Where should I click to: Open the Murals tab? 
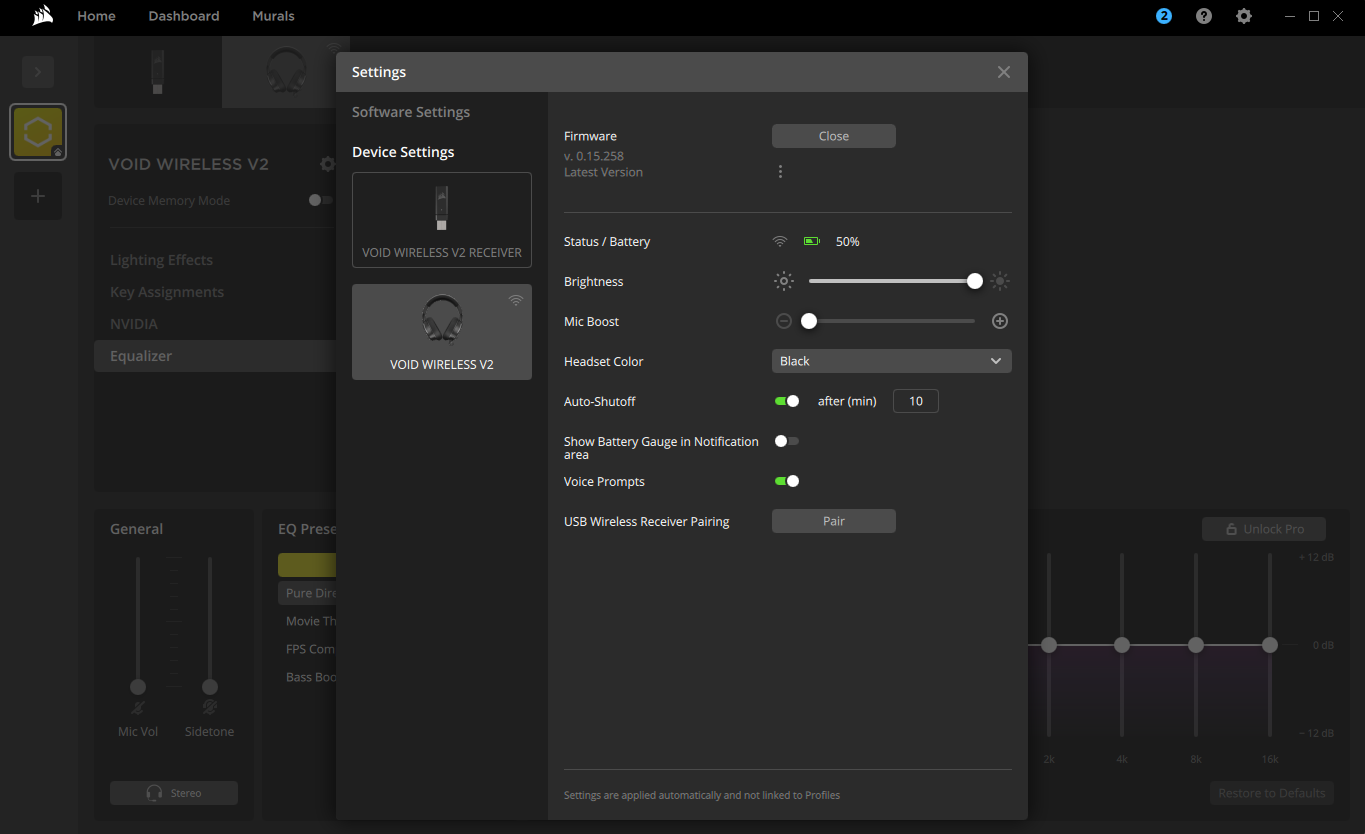273,16
